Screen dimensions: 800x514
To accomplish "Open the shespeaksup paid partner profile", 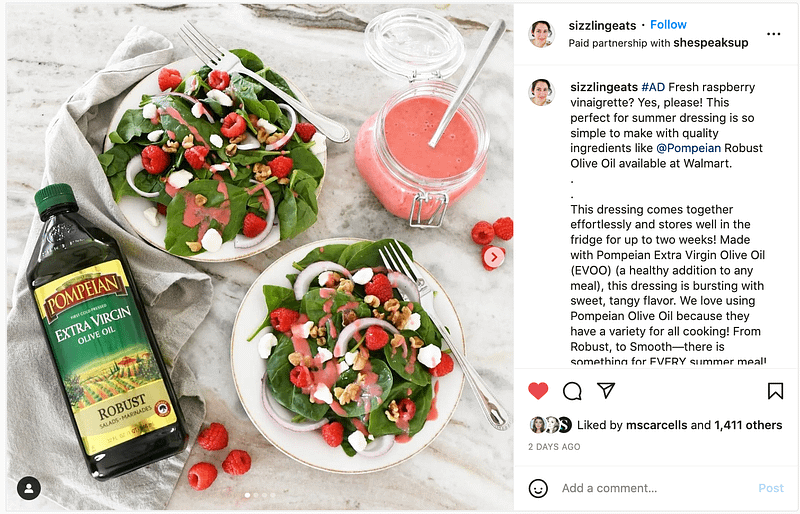I will point(711,43).
